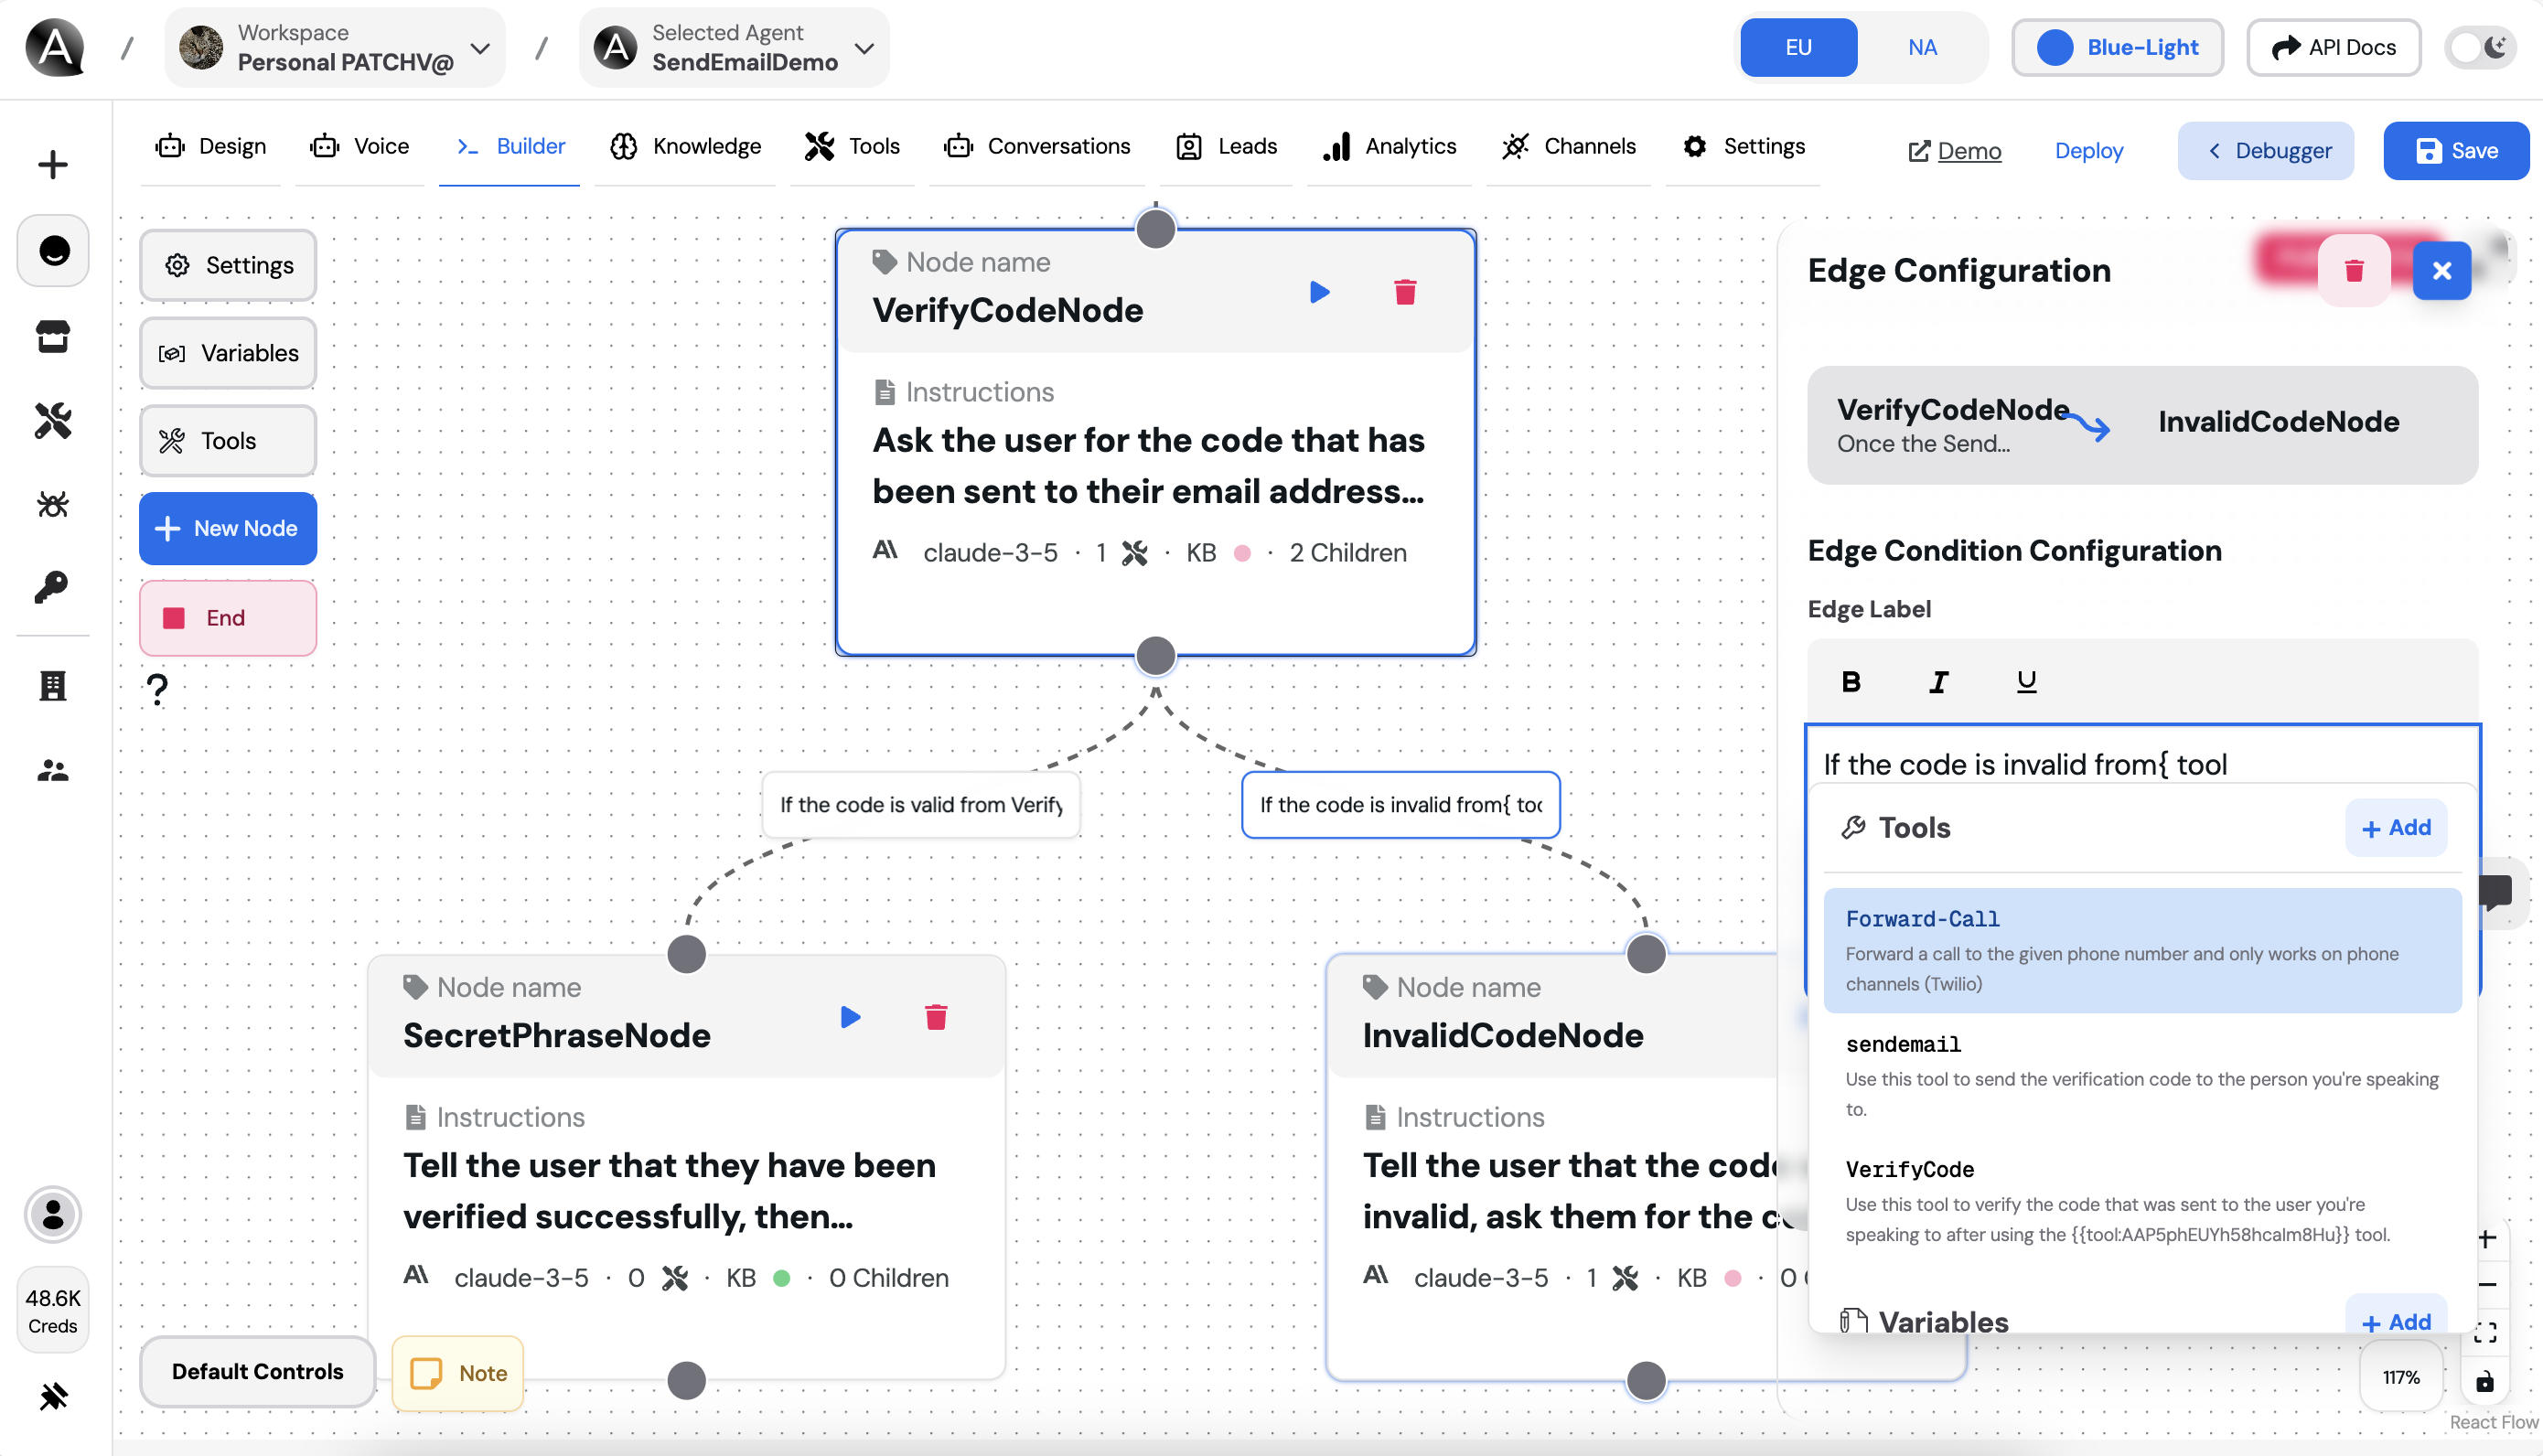Click the New Node button
2543x1456 pixels.
pos(228,528)
